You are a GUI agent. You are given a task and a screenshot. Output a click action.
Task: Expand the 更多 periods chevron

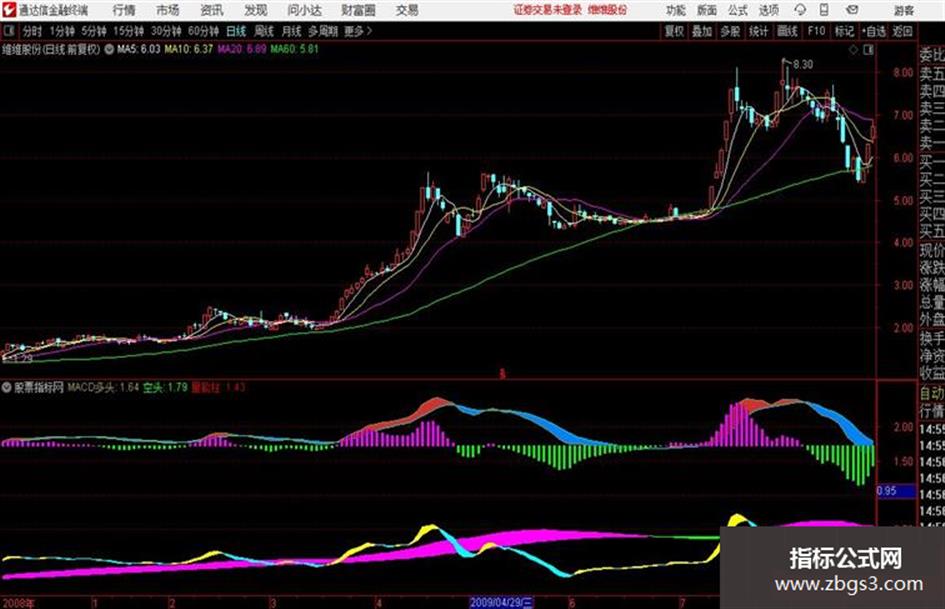tap(369, 31)
